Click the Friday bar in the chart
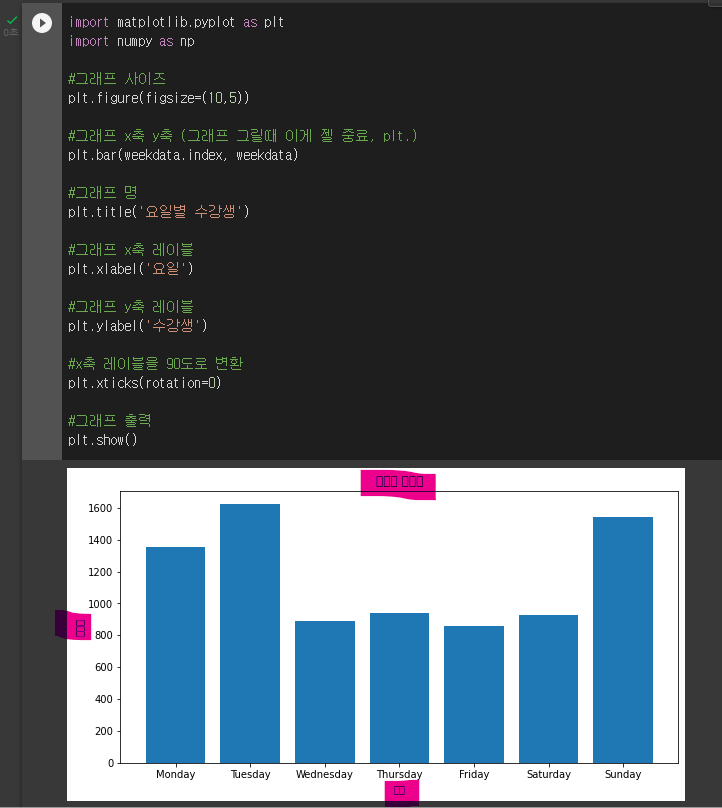 point(474,695)
